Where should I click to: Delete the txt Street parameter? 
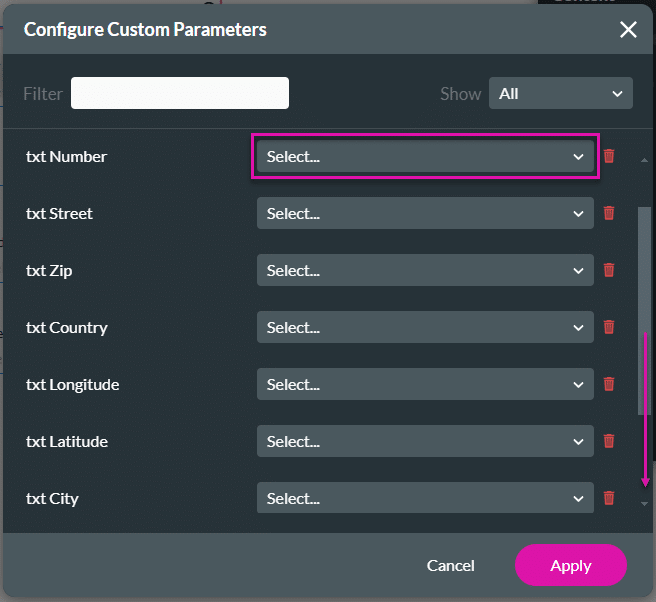point(609,213)
